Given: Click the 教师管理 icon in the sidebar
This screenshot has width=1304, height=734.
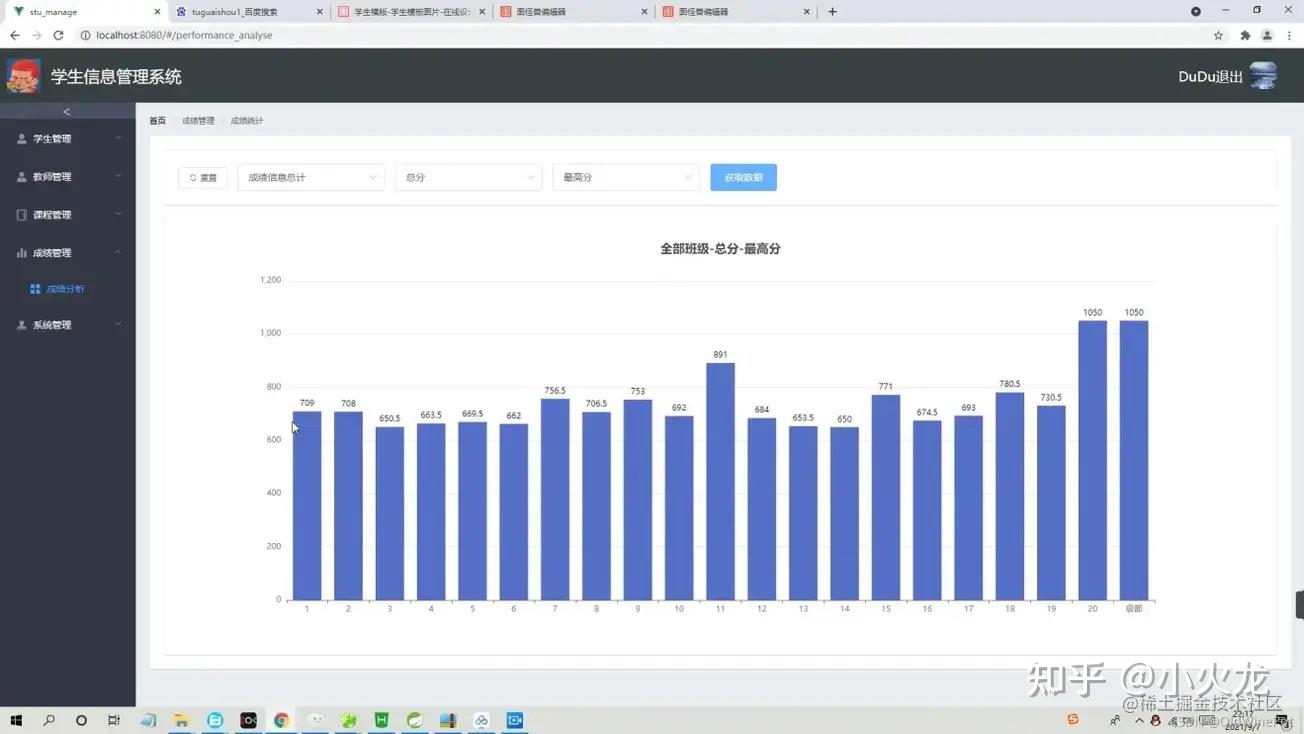Looking at the screenshot, I should (x=22, y=176).
